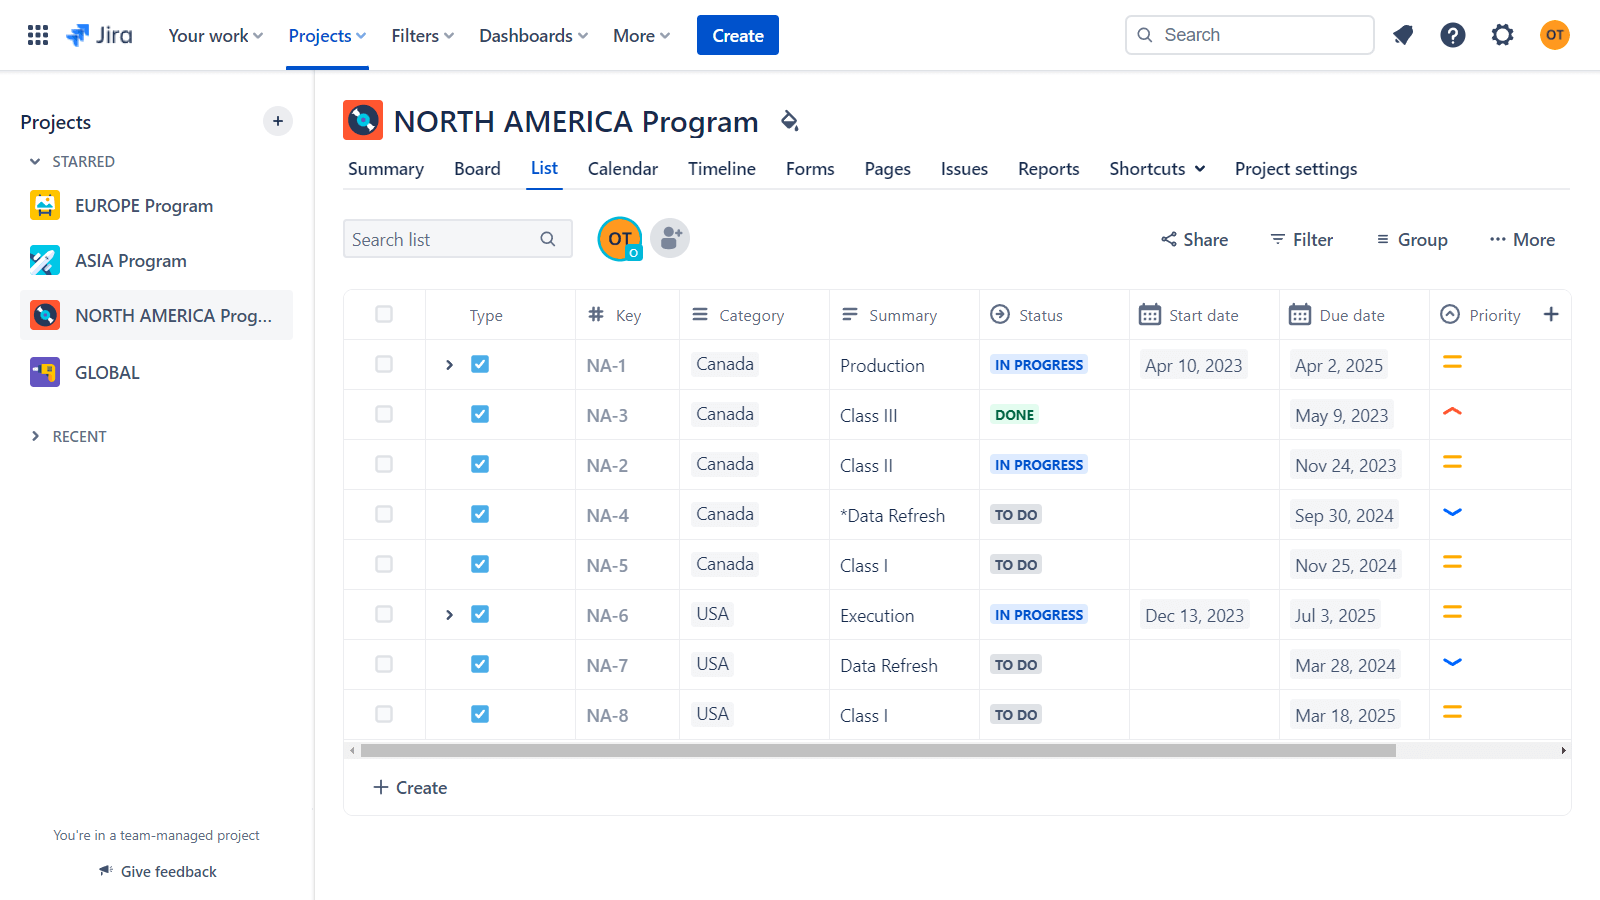1600x900 pixels.
Task: Expand the NA-1 Production row chevron
Action: click(448, 364)
